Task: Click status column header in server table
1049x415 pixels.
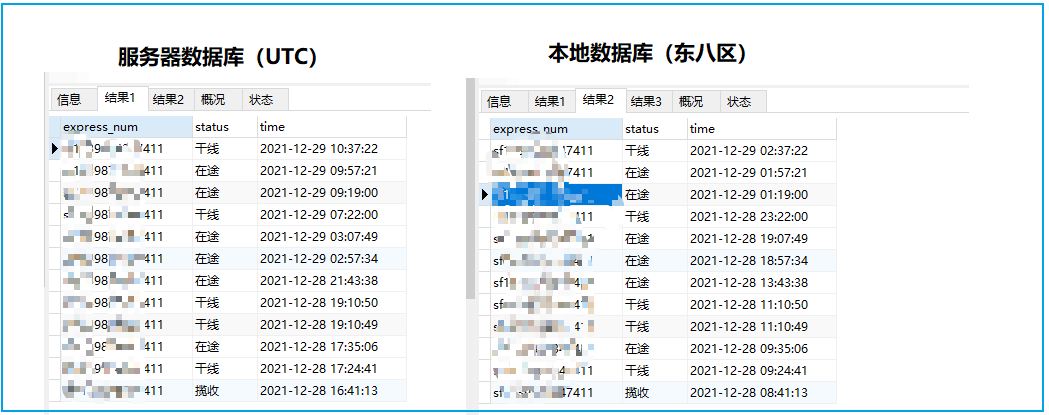Action: [225, 127]
